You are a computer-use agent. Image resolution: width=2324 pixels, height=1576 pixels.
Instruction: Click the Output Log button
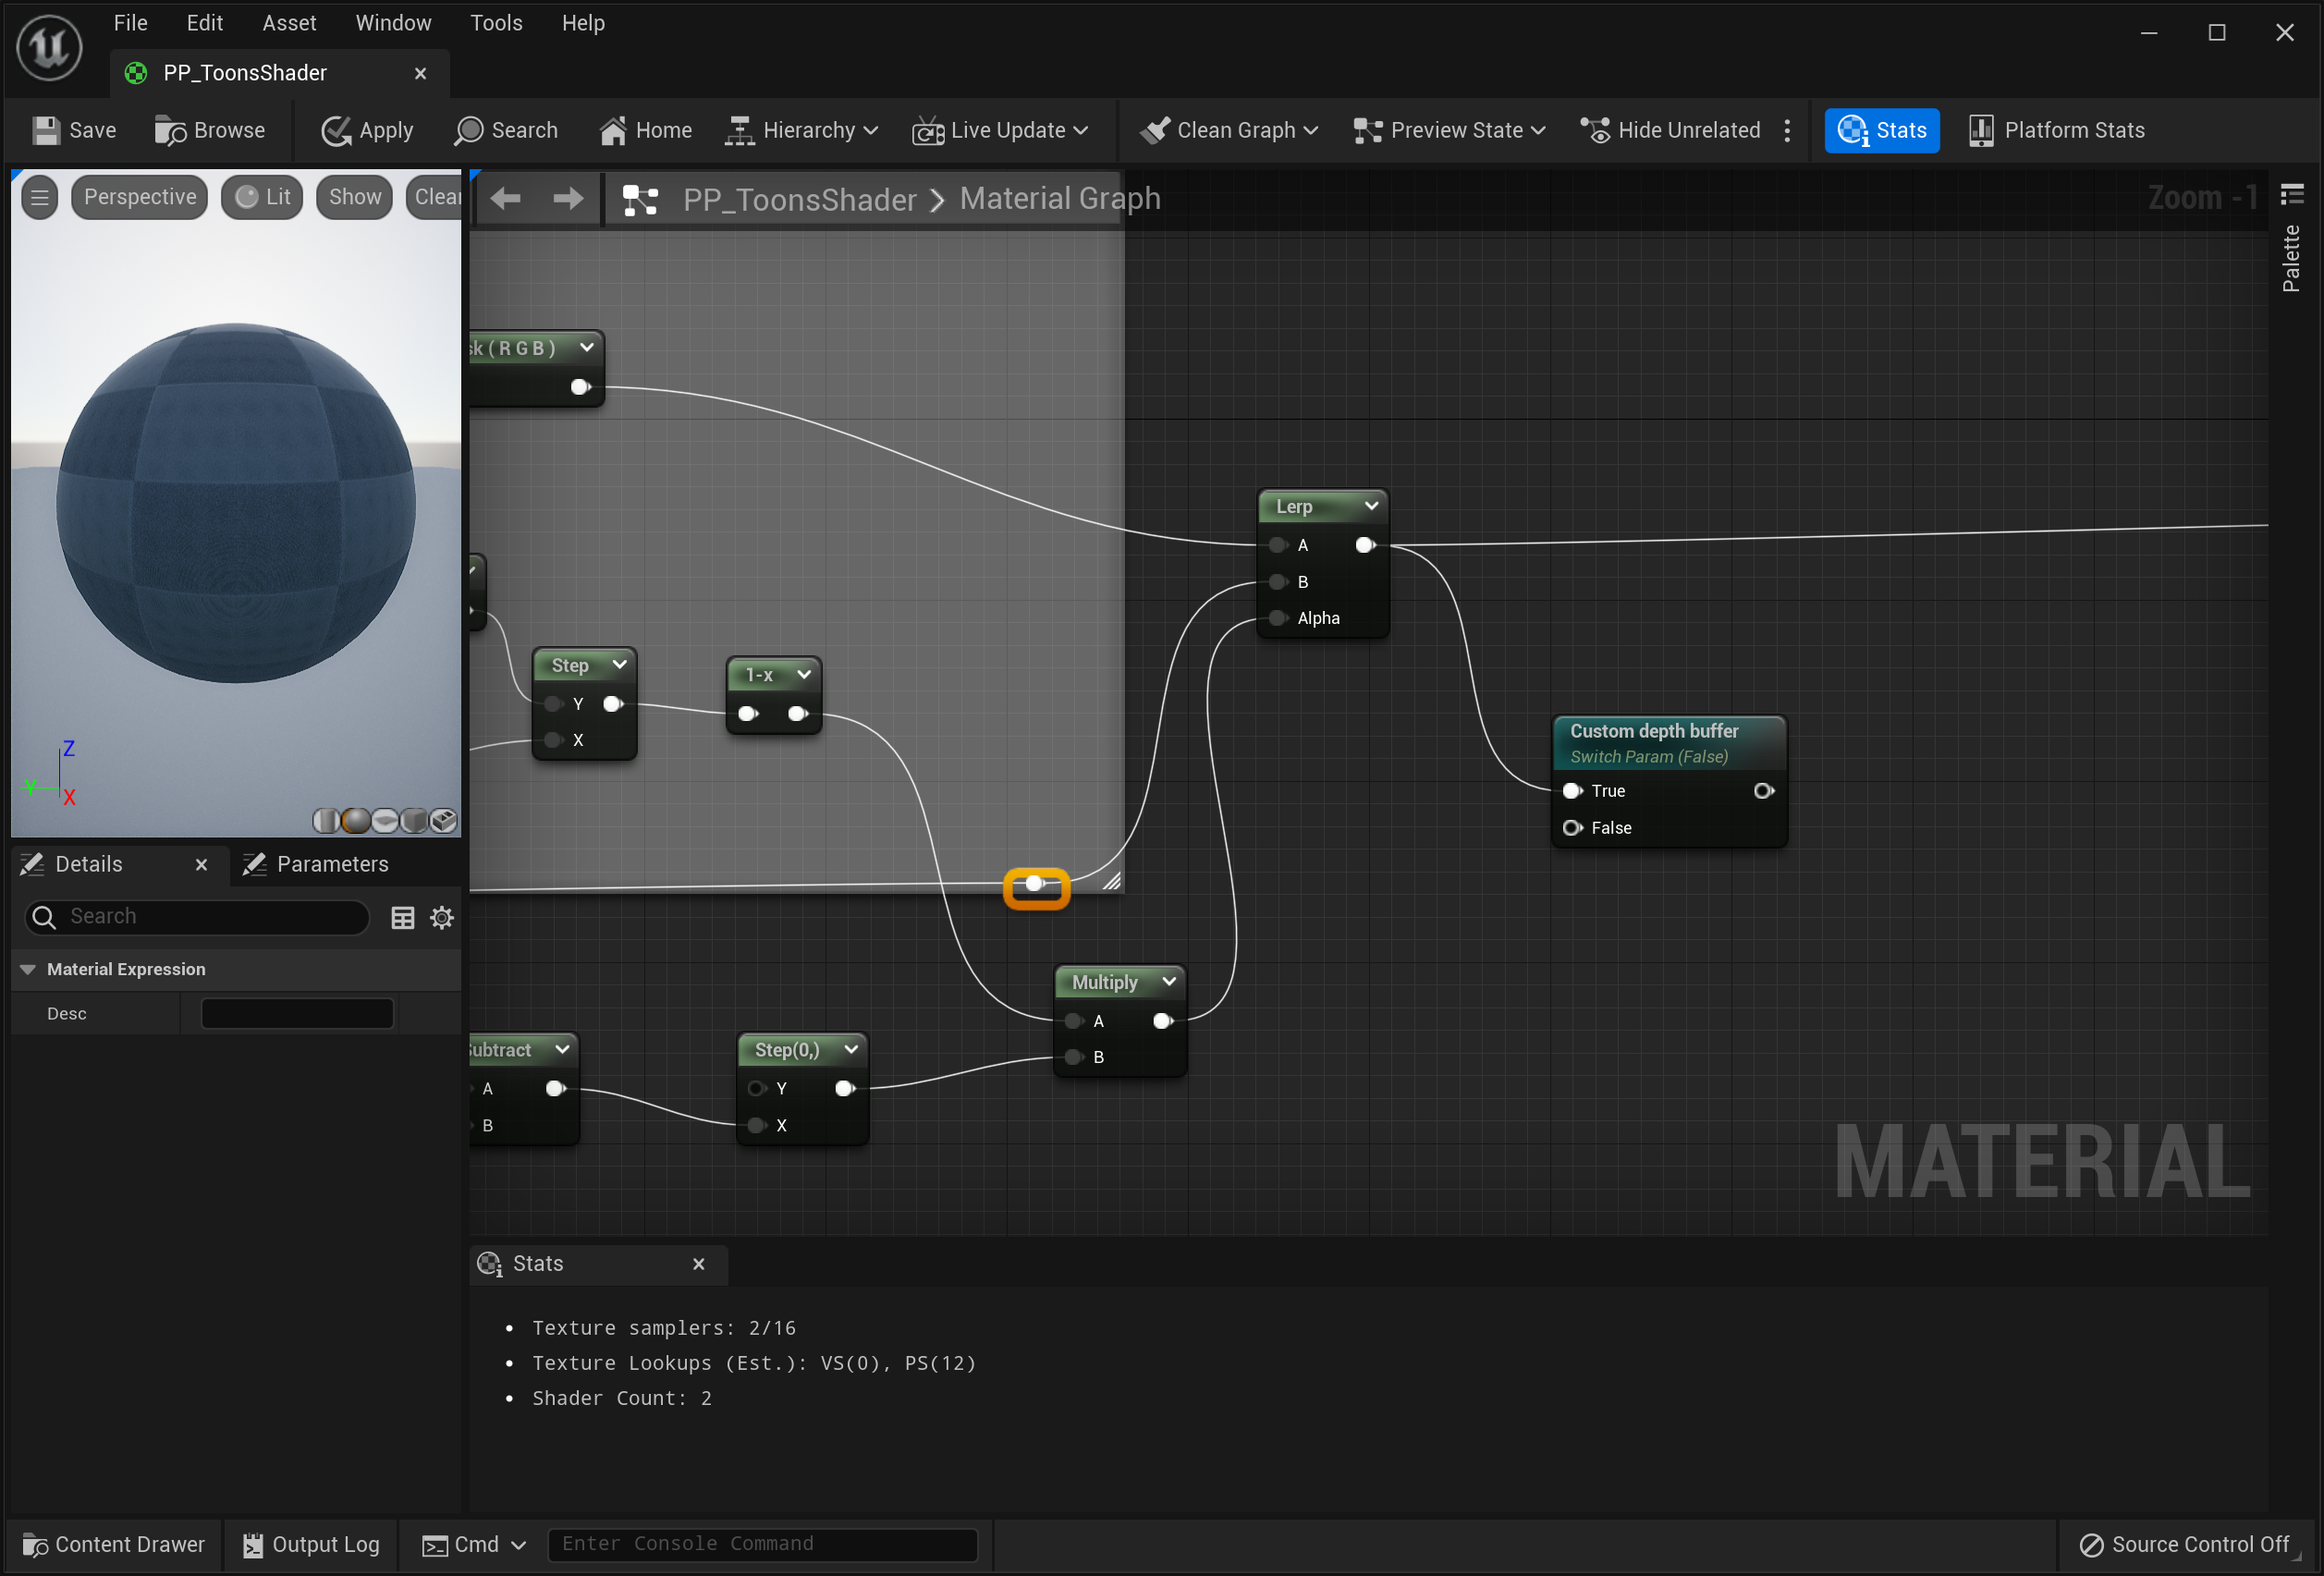pyautogui.click(x=311, y=1544)
